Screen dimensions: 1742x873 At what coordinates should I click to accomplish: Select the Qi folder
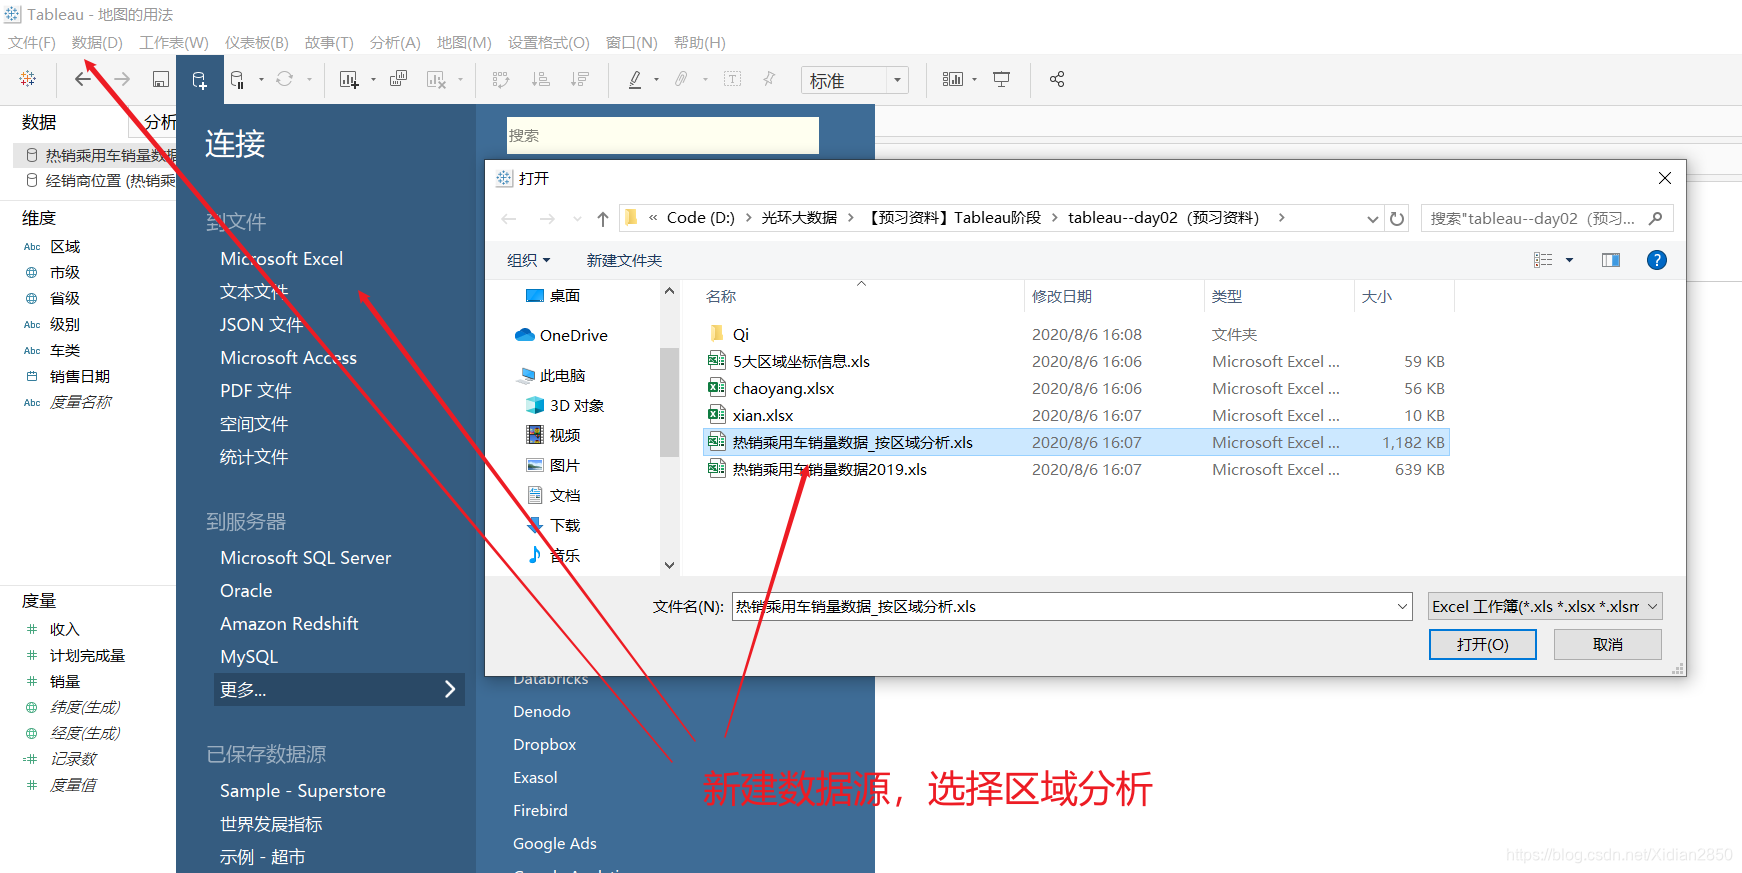[740, 334]
